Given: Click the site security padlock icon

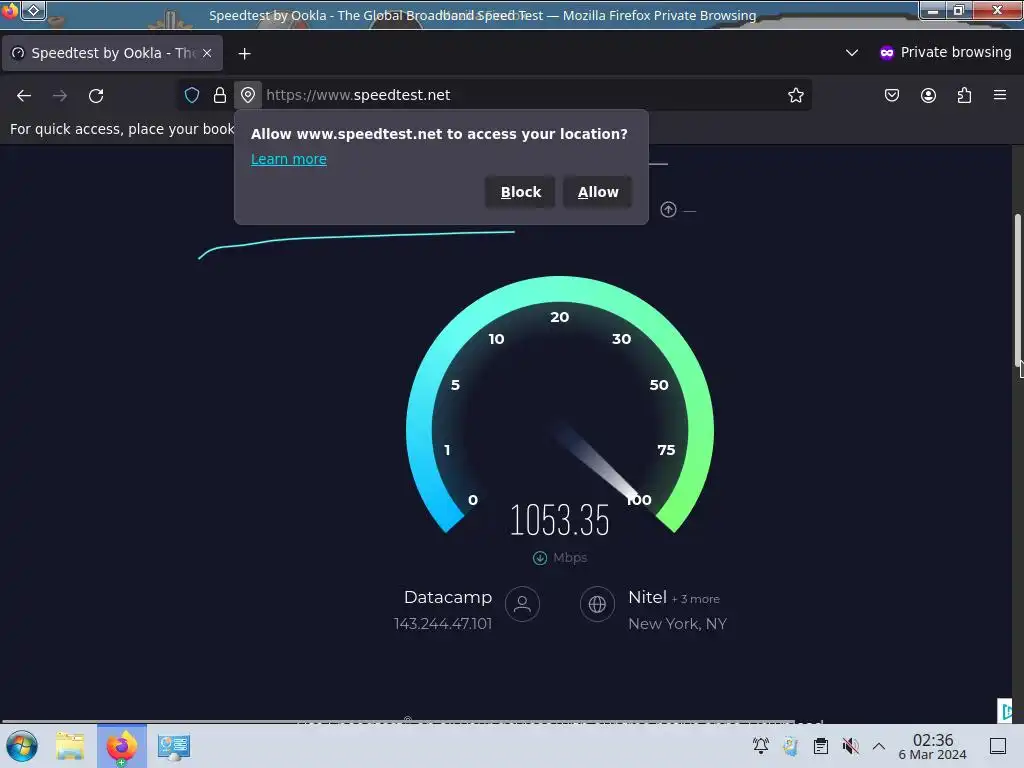Looking at the screenshot, I should click(220, 95).
